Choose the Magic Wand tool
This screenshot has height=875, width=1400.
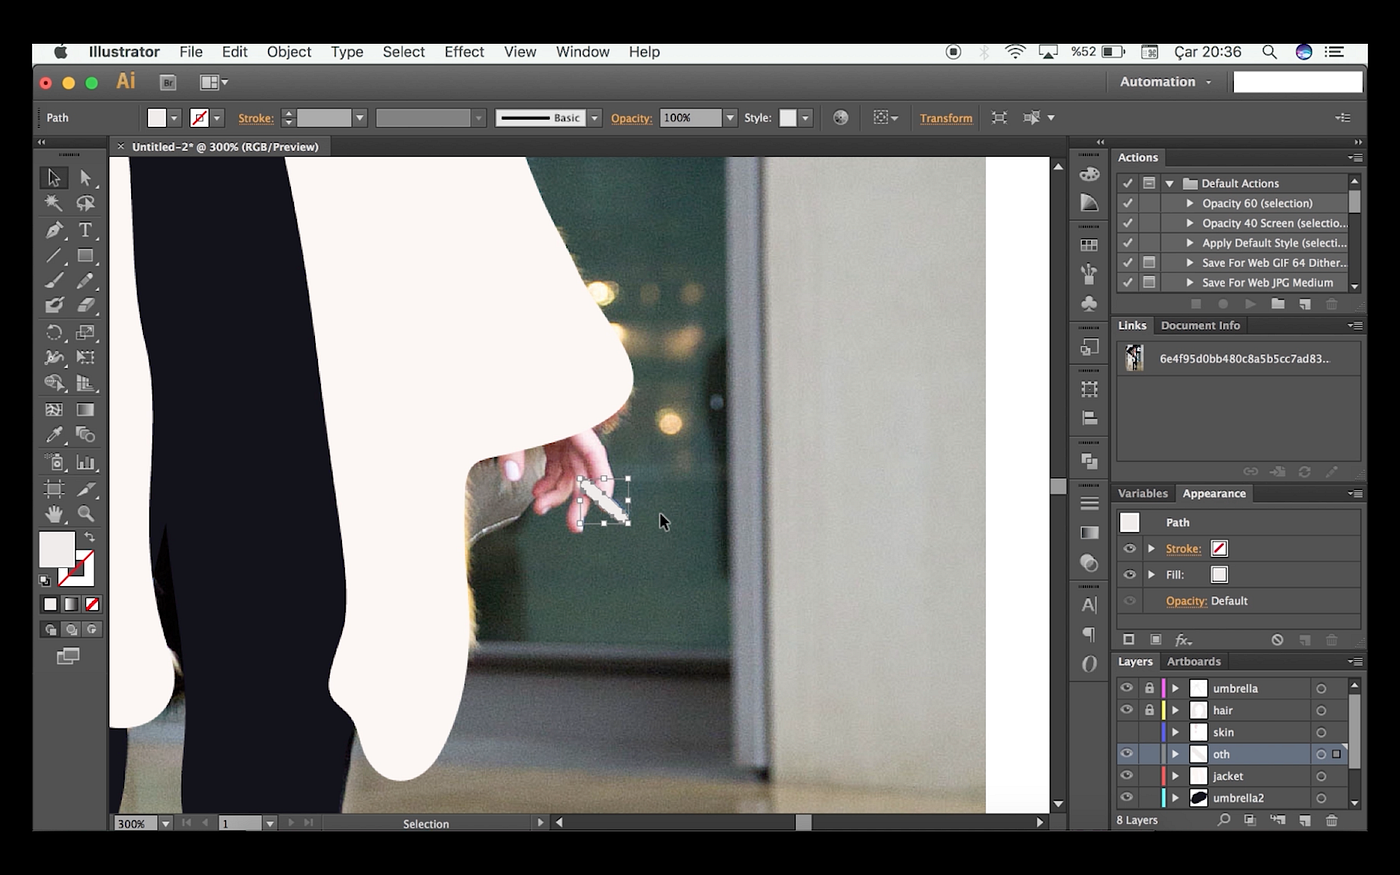pos(54,204)
